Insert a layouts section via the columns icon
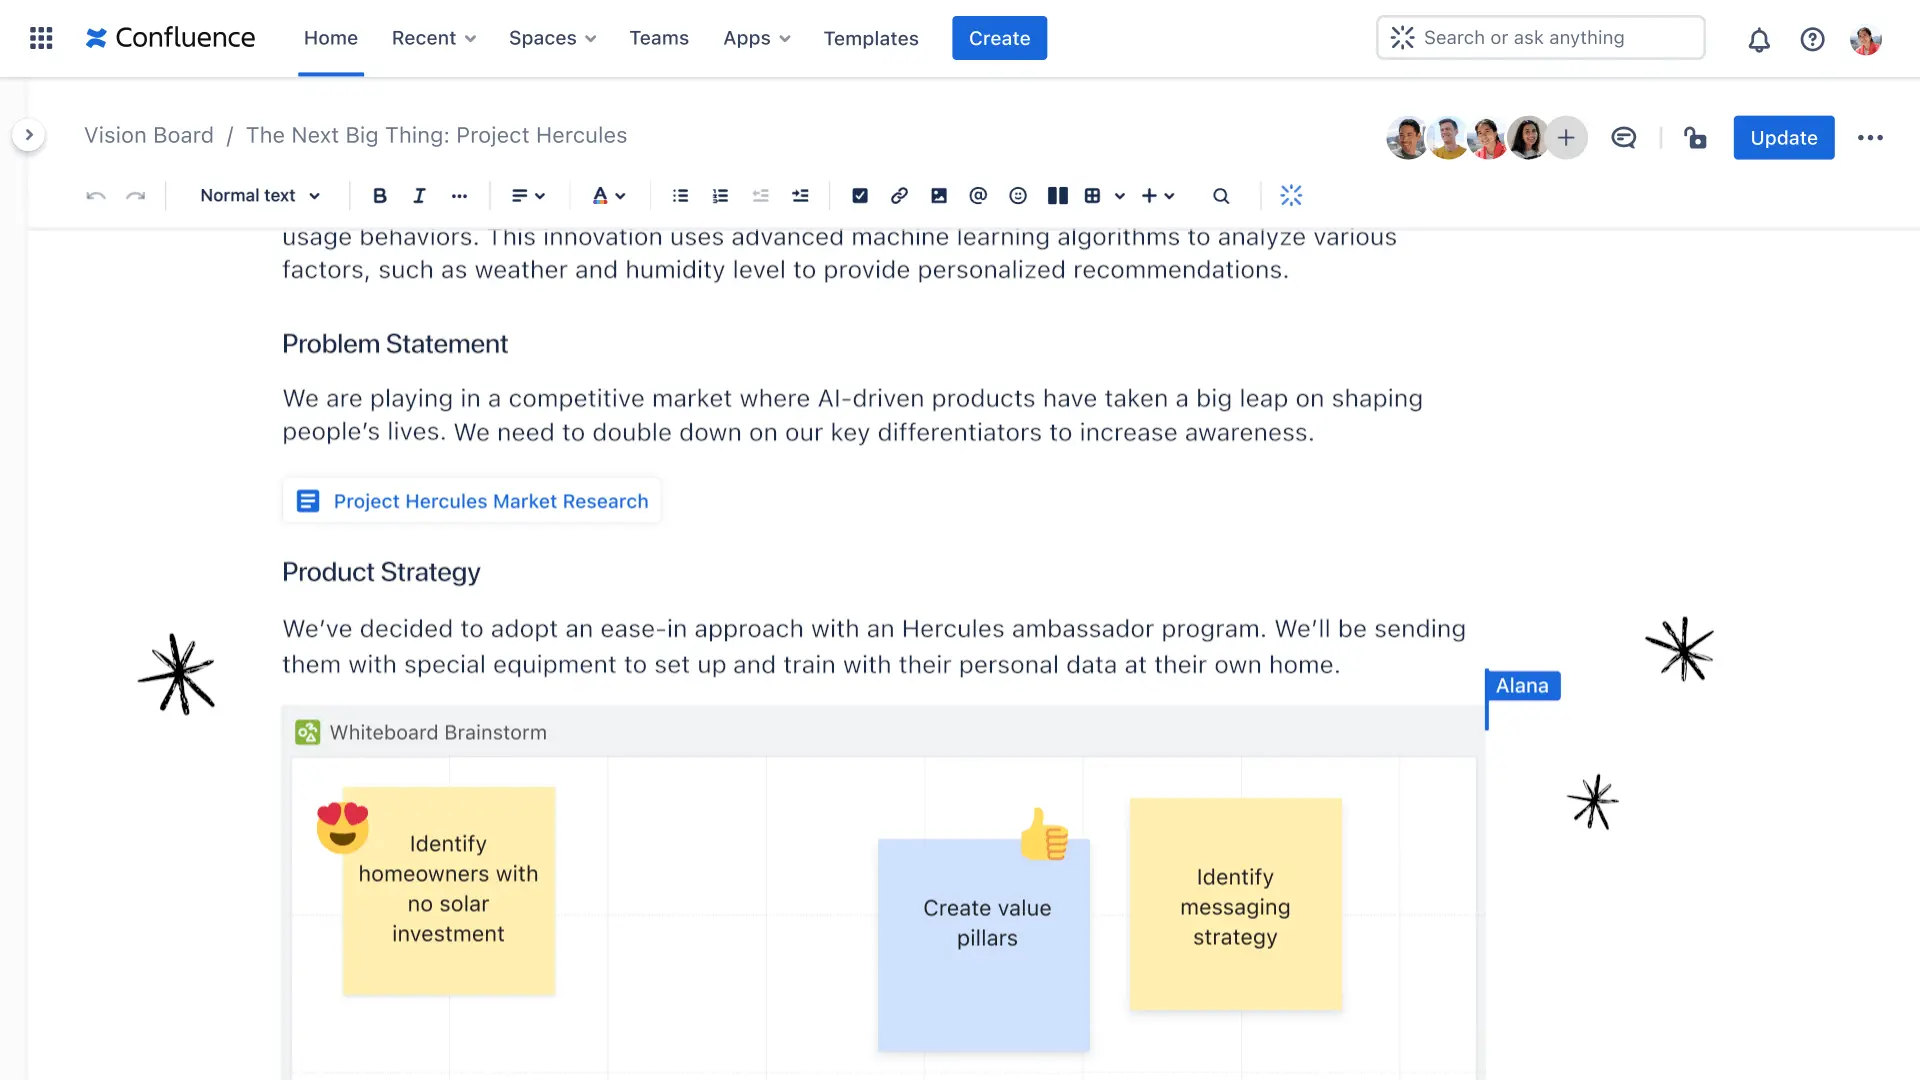Screen dimensions: 1920x1080 click(1057, 196)
